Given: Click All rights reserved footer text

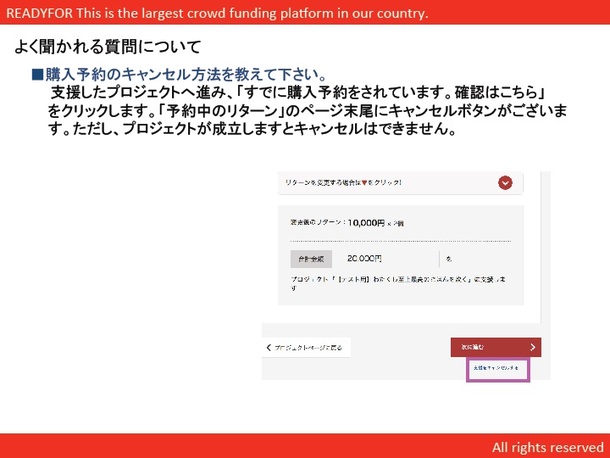Looking at the screenshot, I should (x=546, y=446).
